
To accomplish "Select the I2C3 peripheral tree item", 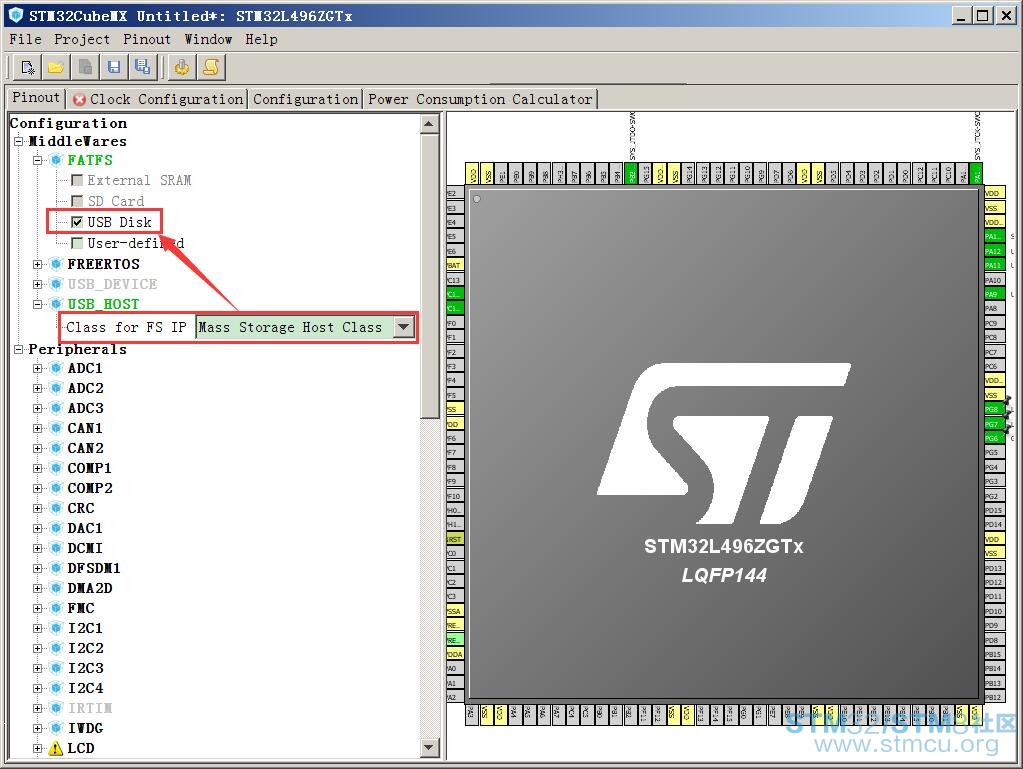I will point(85,668).
